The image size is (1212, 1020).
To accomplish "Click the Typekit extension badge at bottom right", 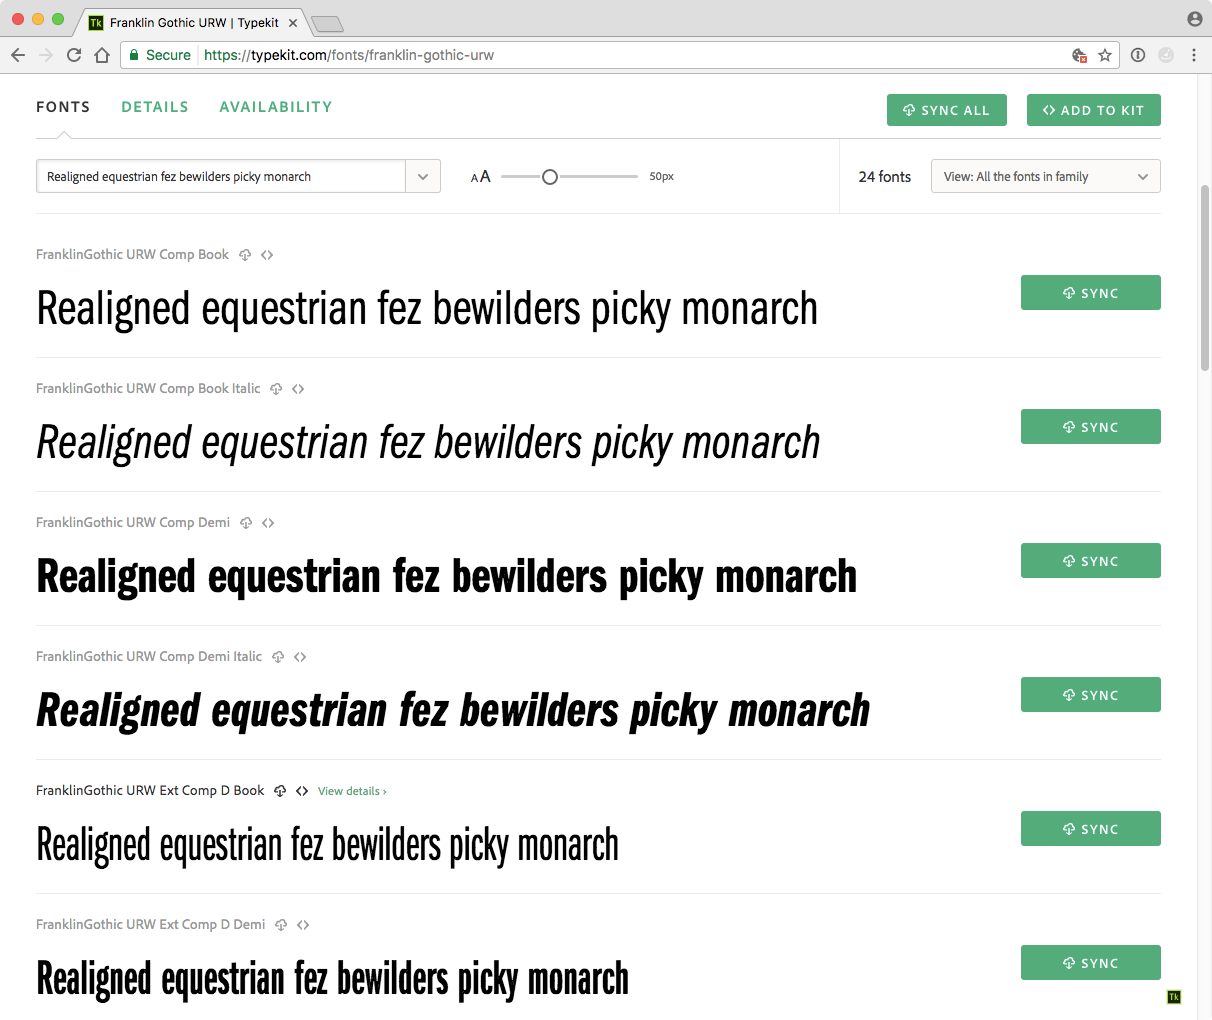I will pyautogui.click(x=1174, y=997).
